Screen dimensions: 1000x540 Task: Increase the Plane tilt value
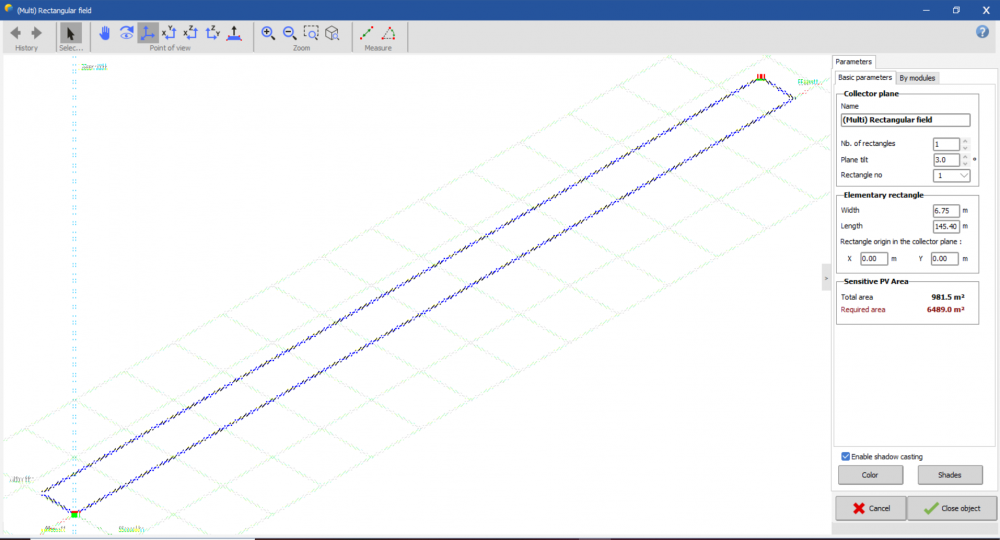965,157
